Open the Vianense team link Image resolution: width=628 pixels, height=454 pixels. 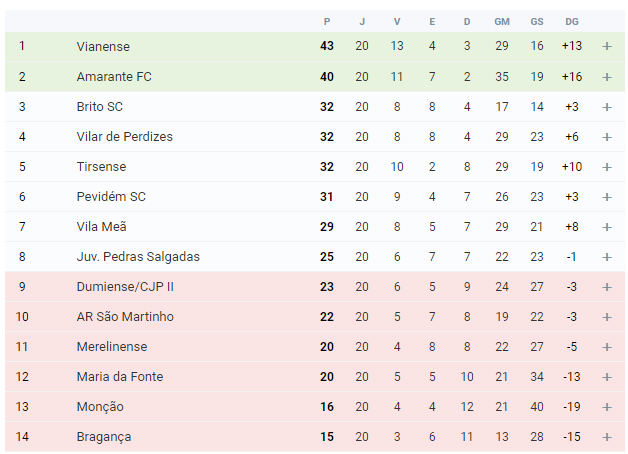point(103,46)
